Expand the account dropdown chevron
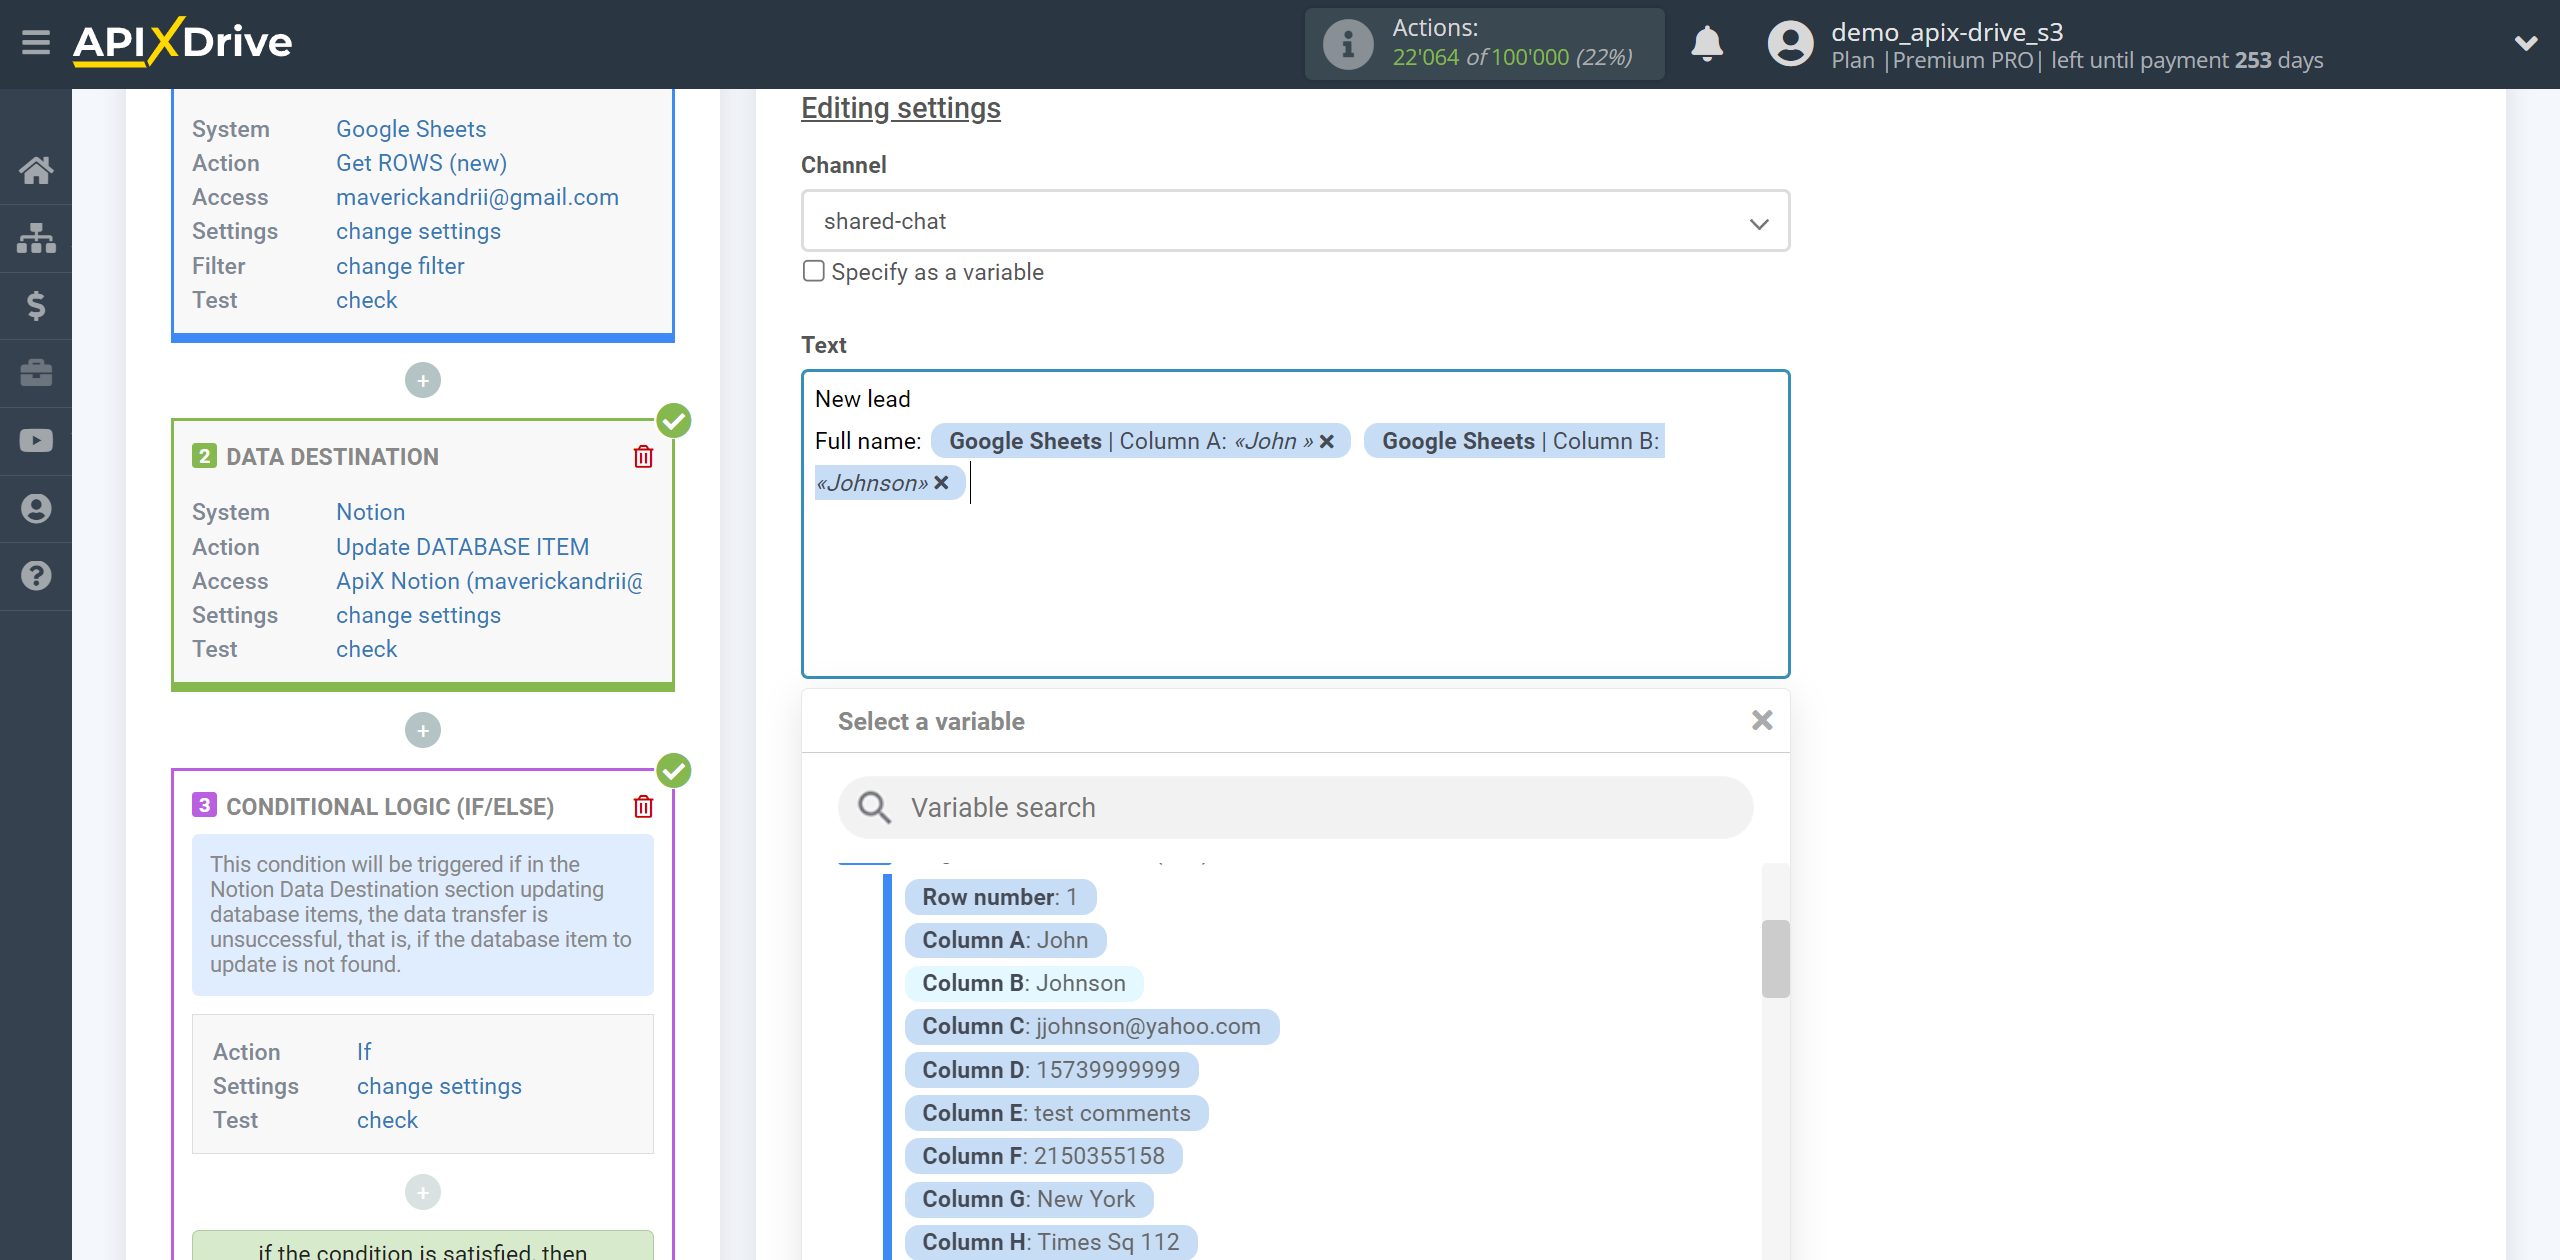 click(2526, 43)
